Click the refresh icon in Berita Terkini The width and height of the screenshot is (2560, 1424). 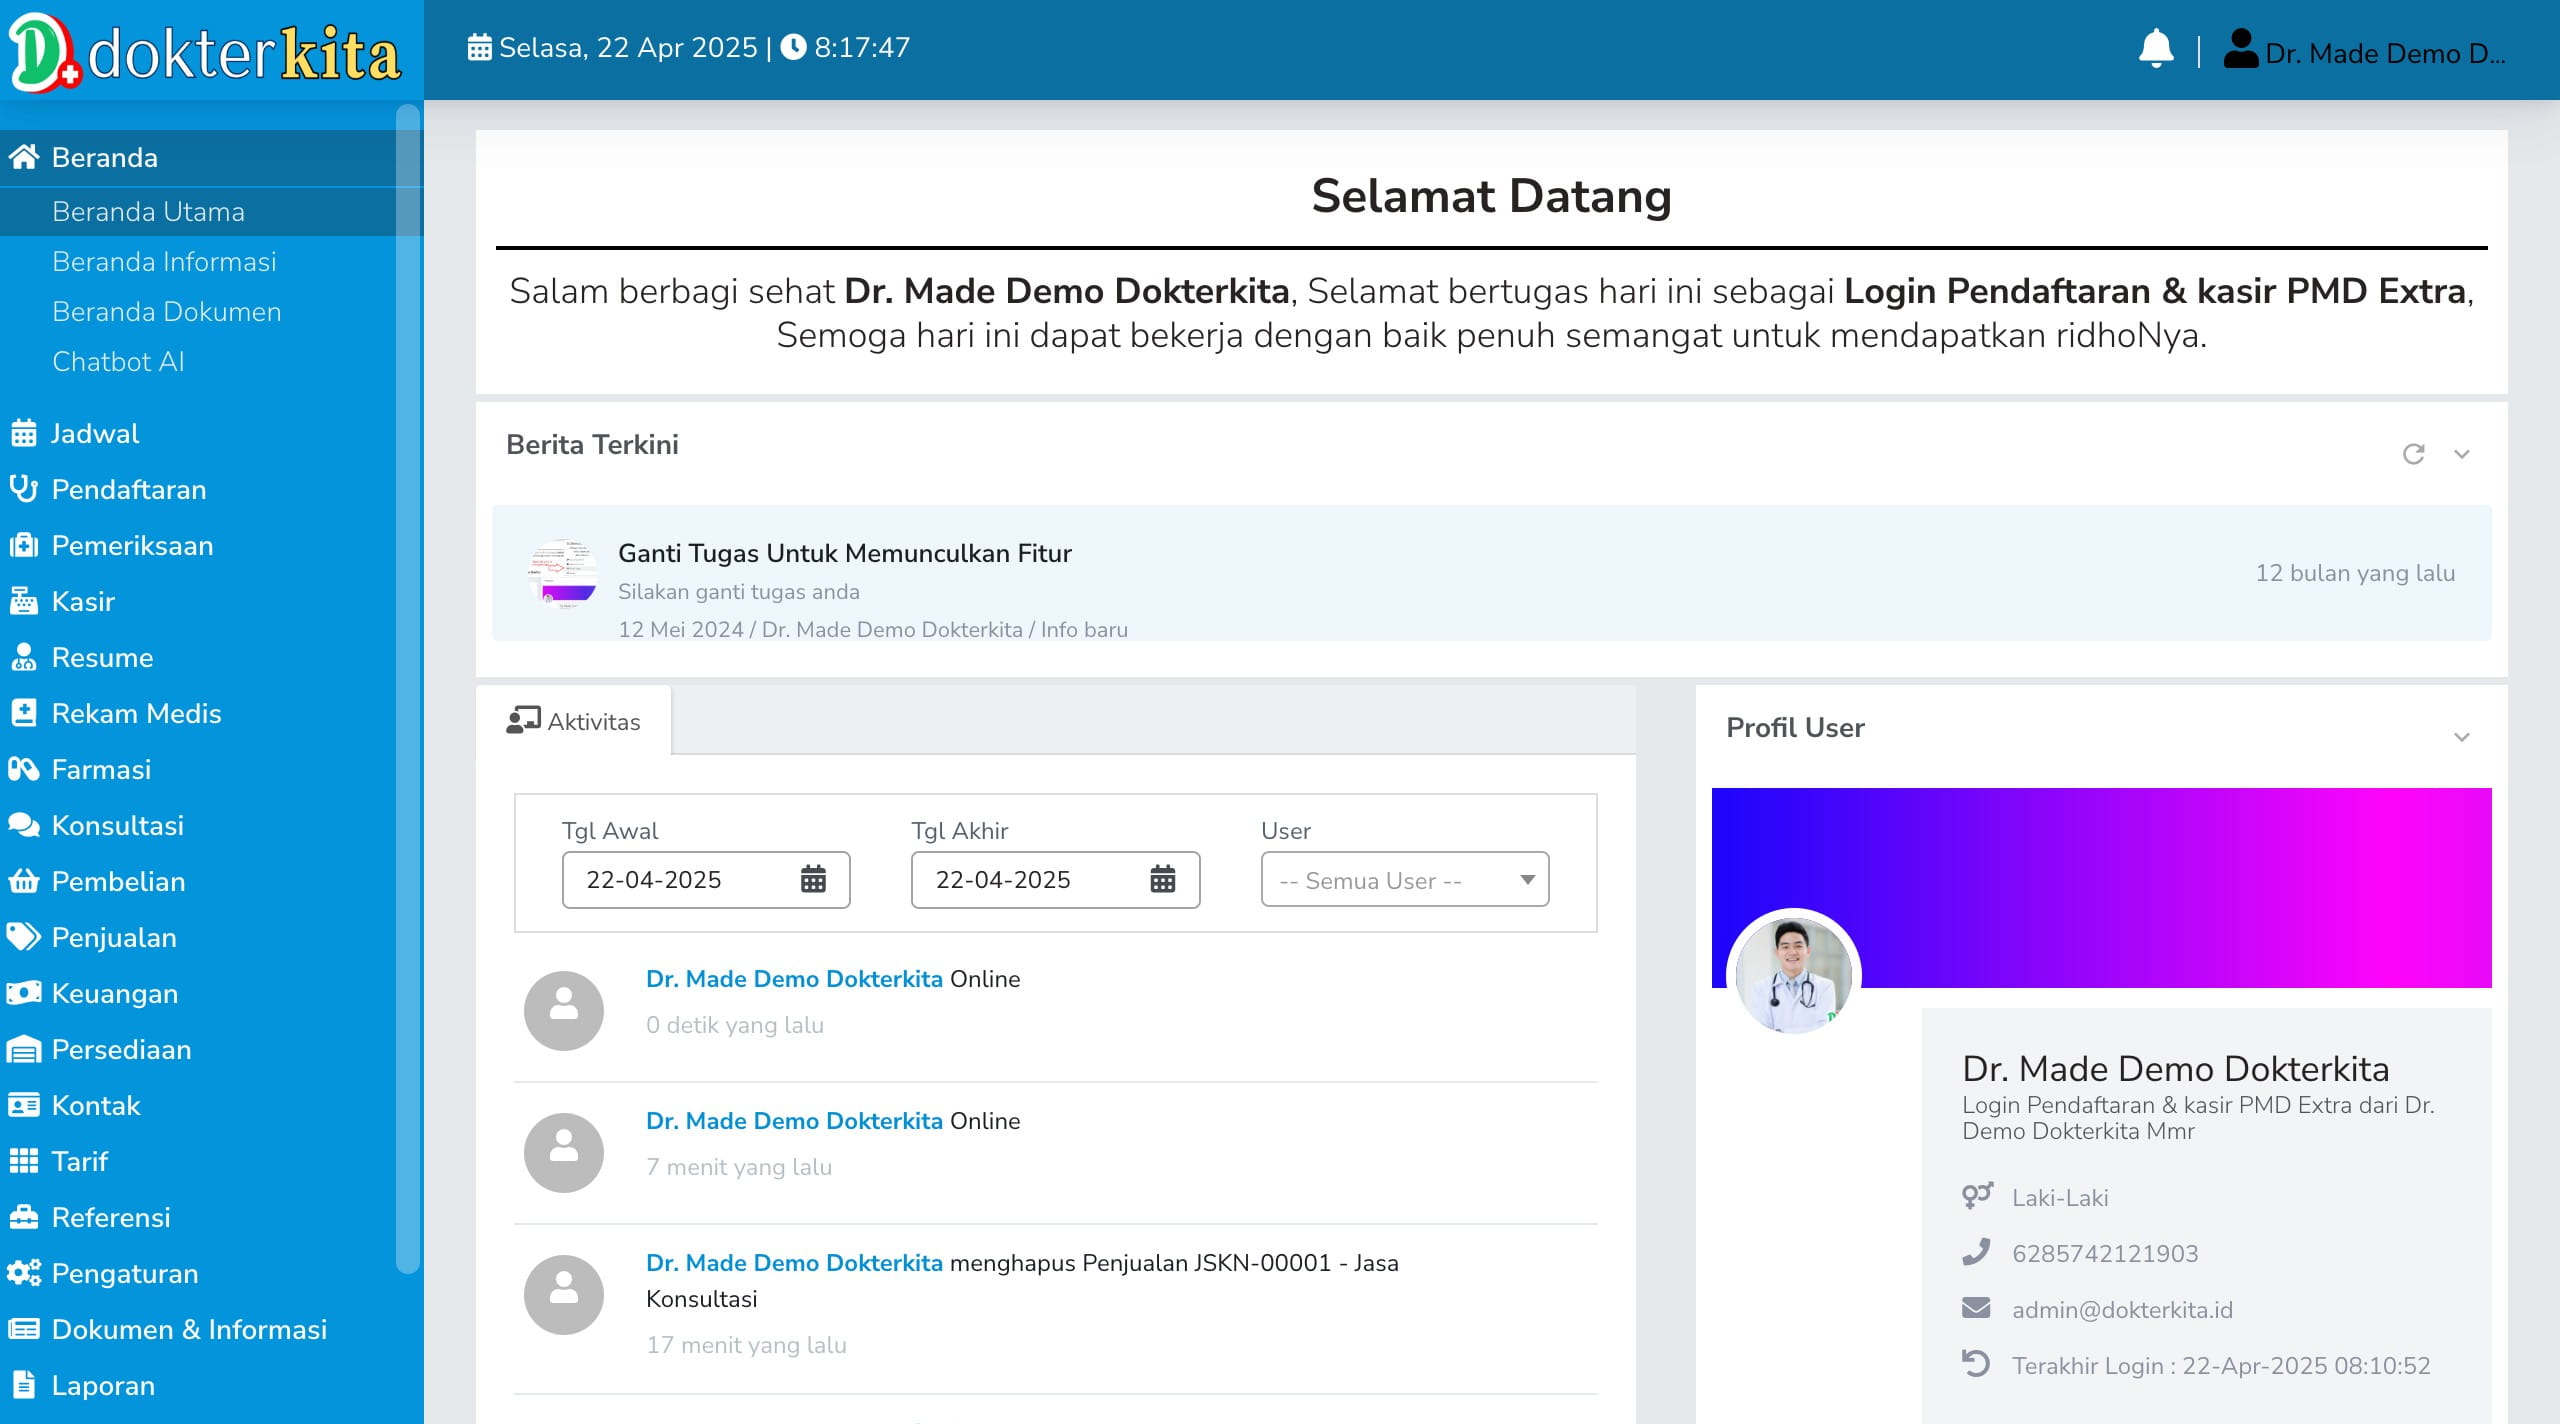[x=2413, y=454]
